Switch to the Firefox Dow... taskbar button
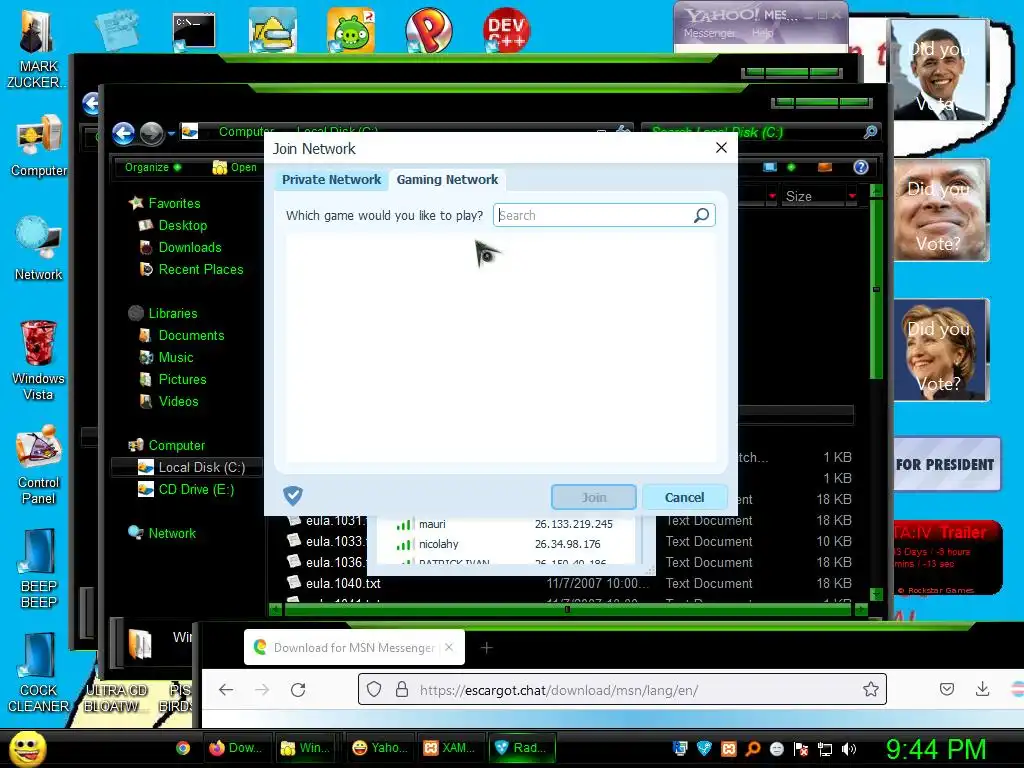 pyautogui.click(x=236, y=748)
